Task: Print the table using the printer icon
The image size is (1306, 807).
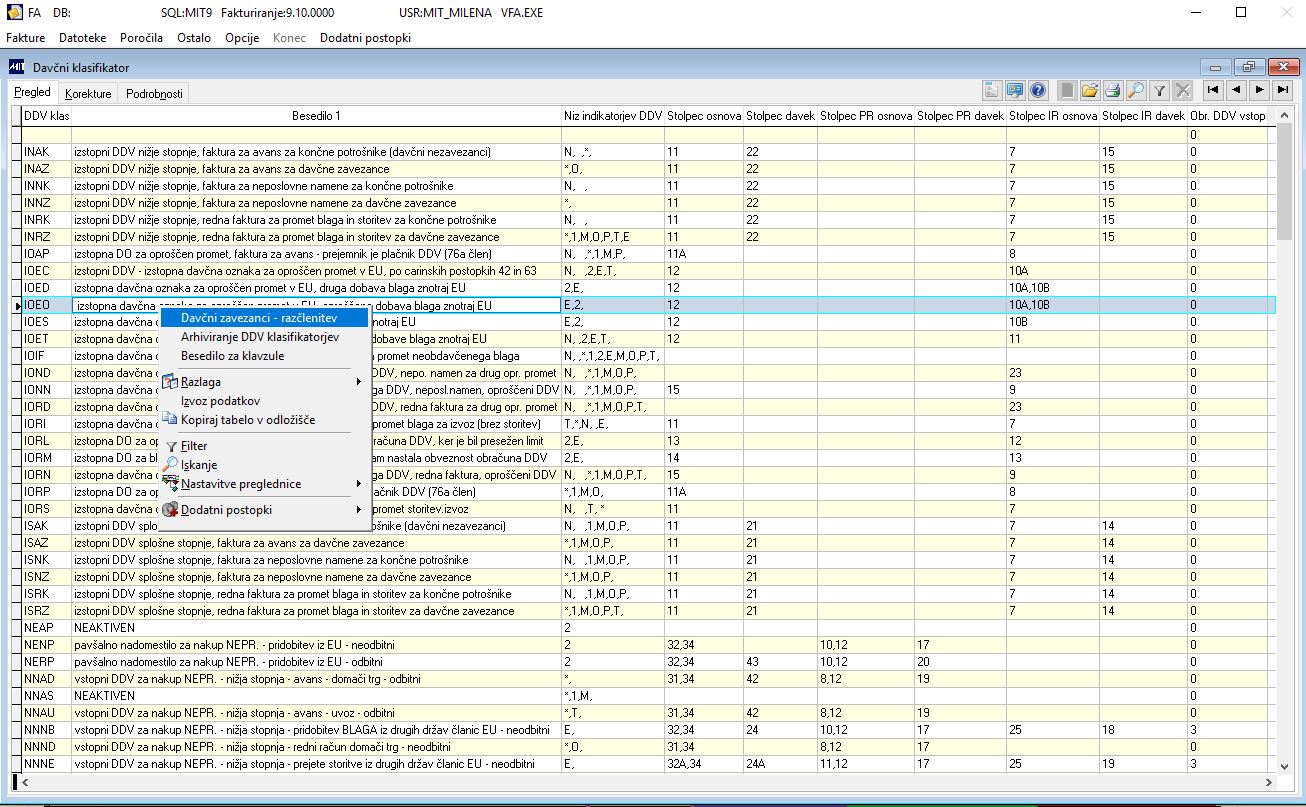Action: pyautogui.click(x=1112, y=91)
